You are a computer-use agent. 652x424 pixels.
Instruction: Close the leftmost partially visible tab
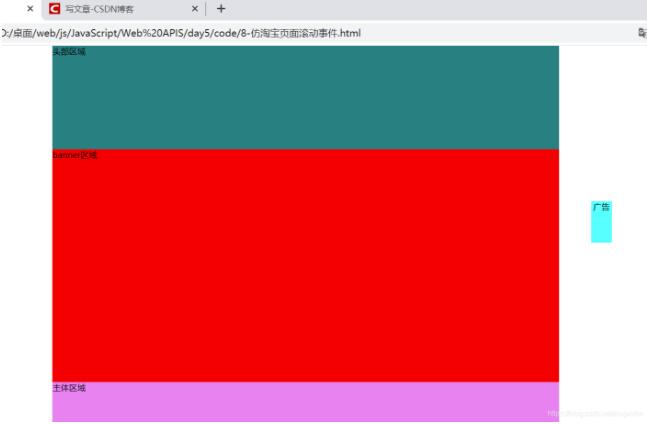[30, 8]
